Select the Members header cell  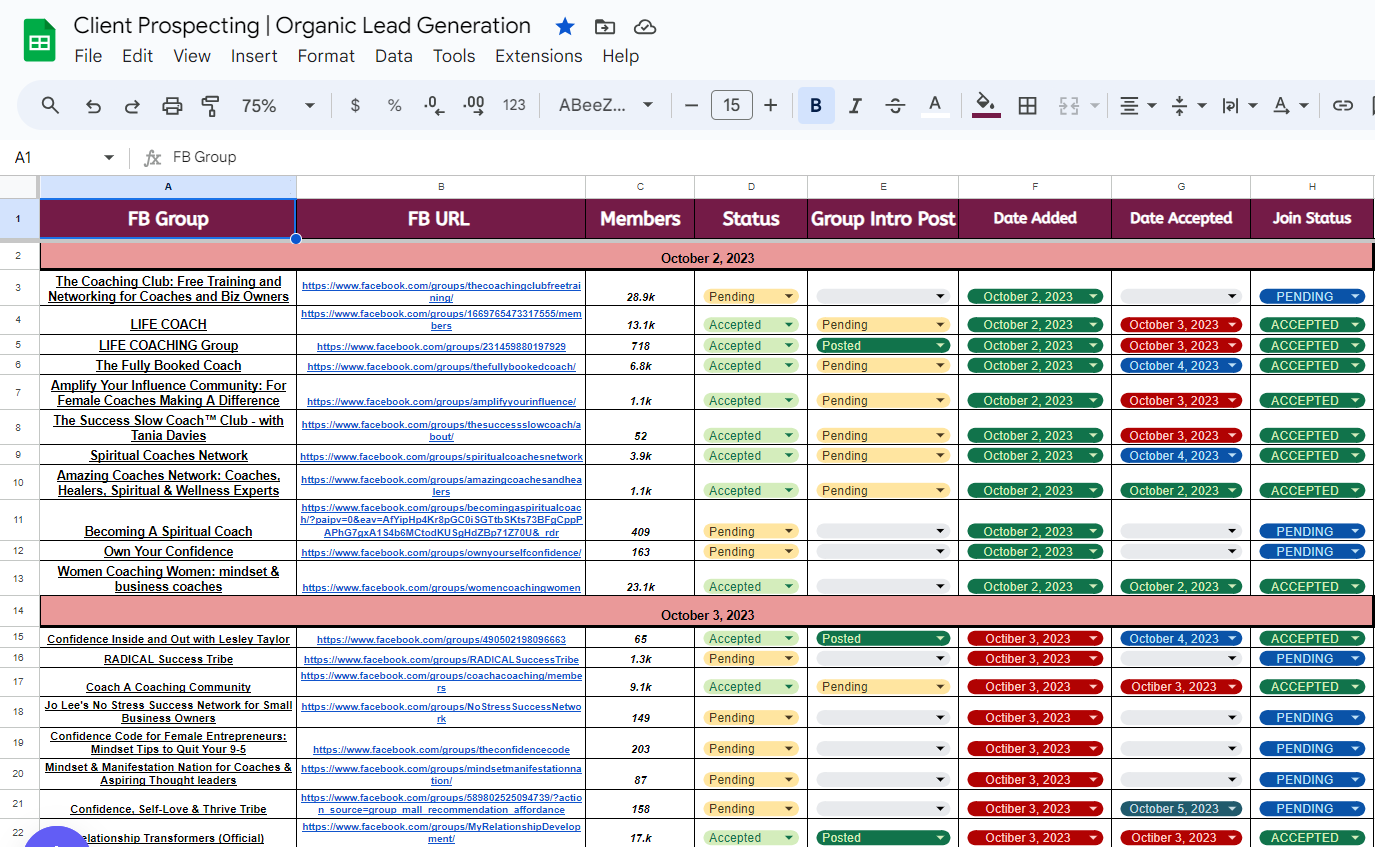[x=640, y=219]
